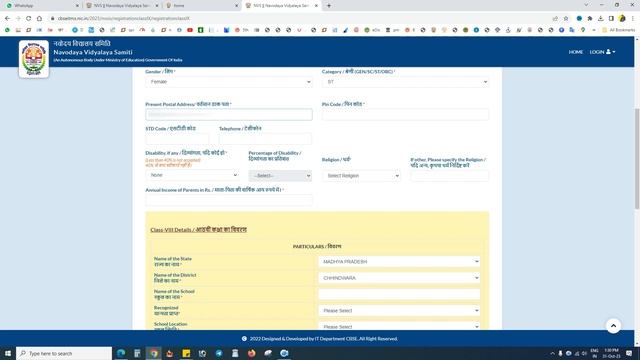Click the 'If other, specify Religion' field
This screenshot has height=360, width=640.
pos(449,176)
